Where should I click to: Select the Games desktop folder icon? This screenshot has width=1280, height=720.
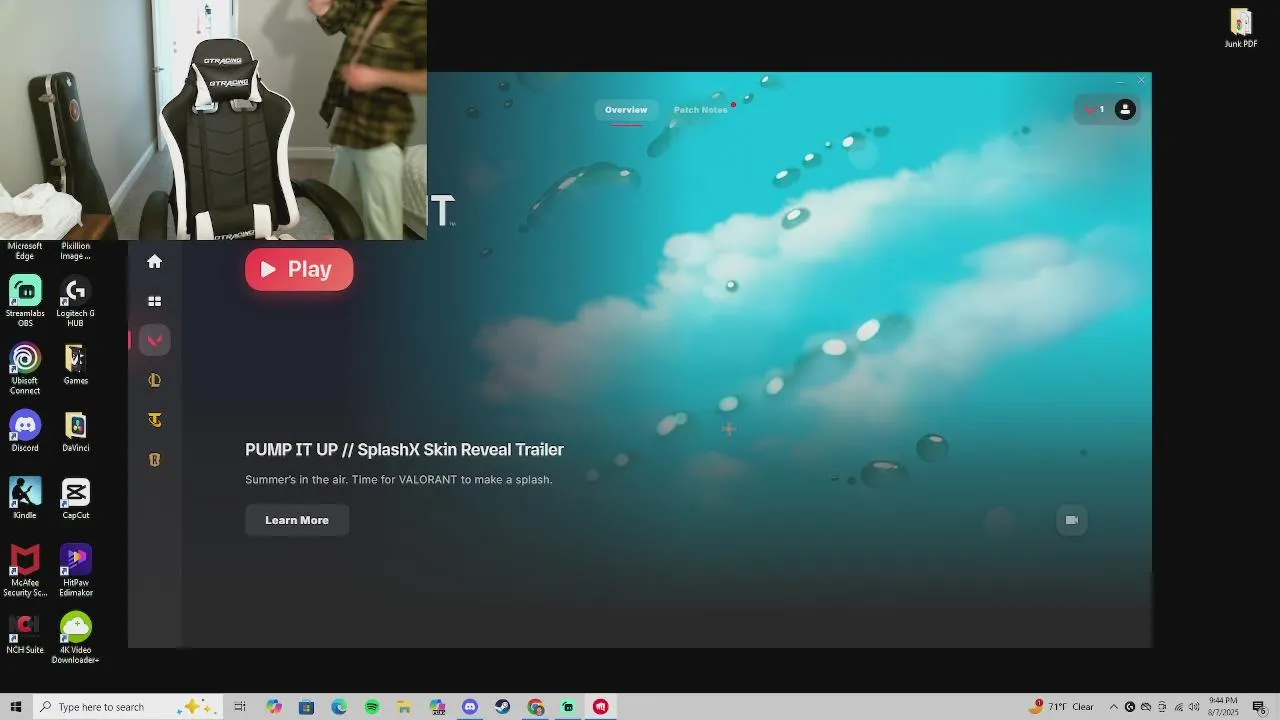pos(75,364)
